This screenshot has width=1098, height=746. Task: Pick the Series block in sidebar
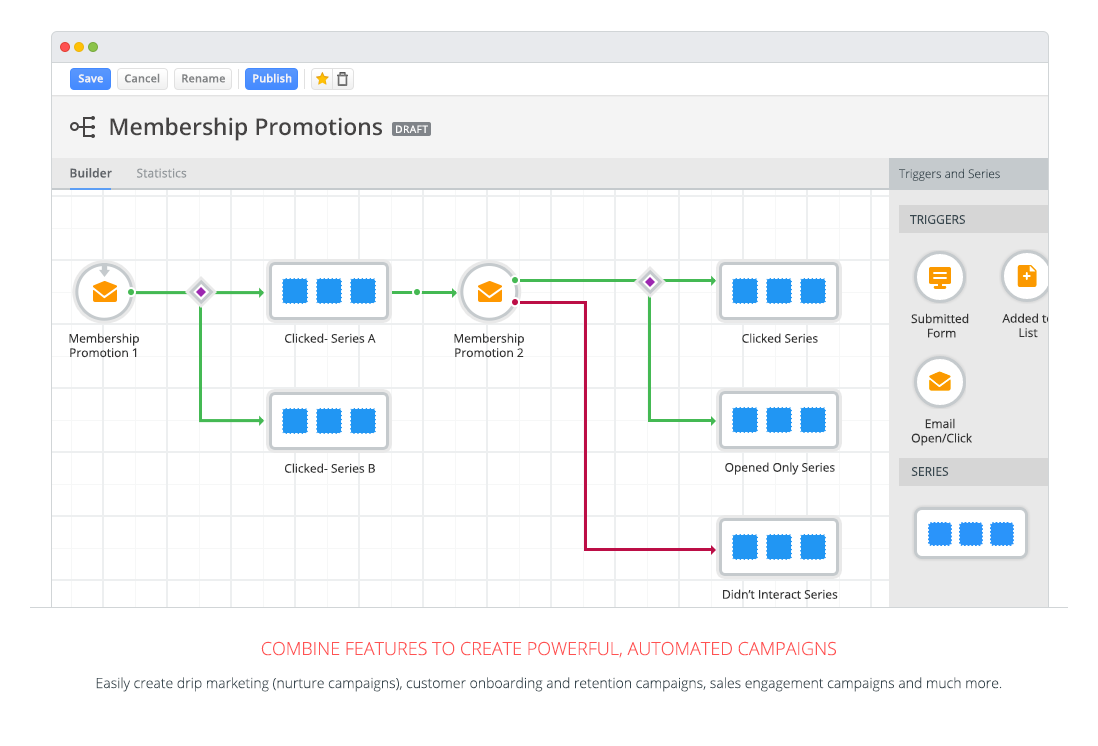[971, 534]
